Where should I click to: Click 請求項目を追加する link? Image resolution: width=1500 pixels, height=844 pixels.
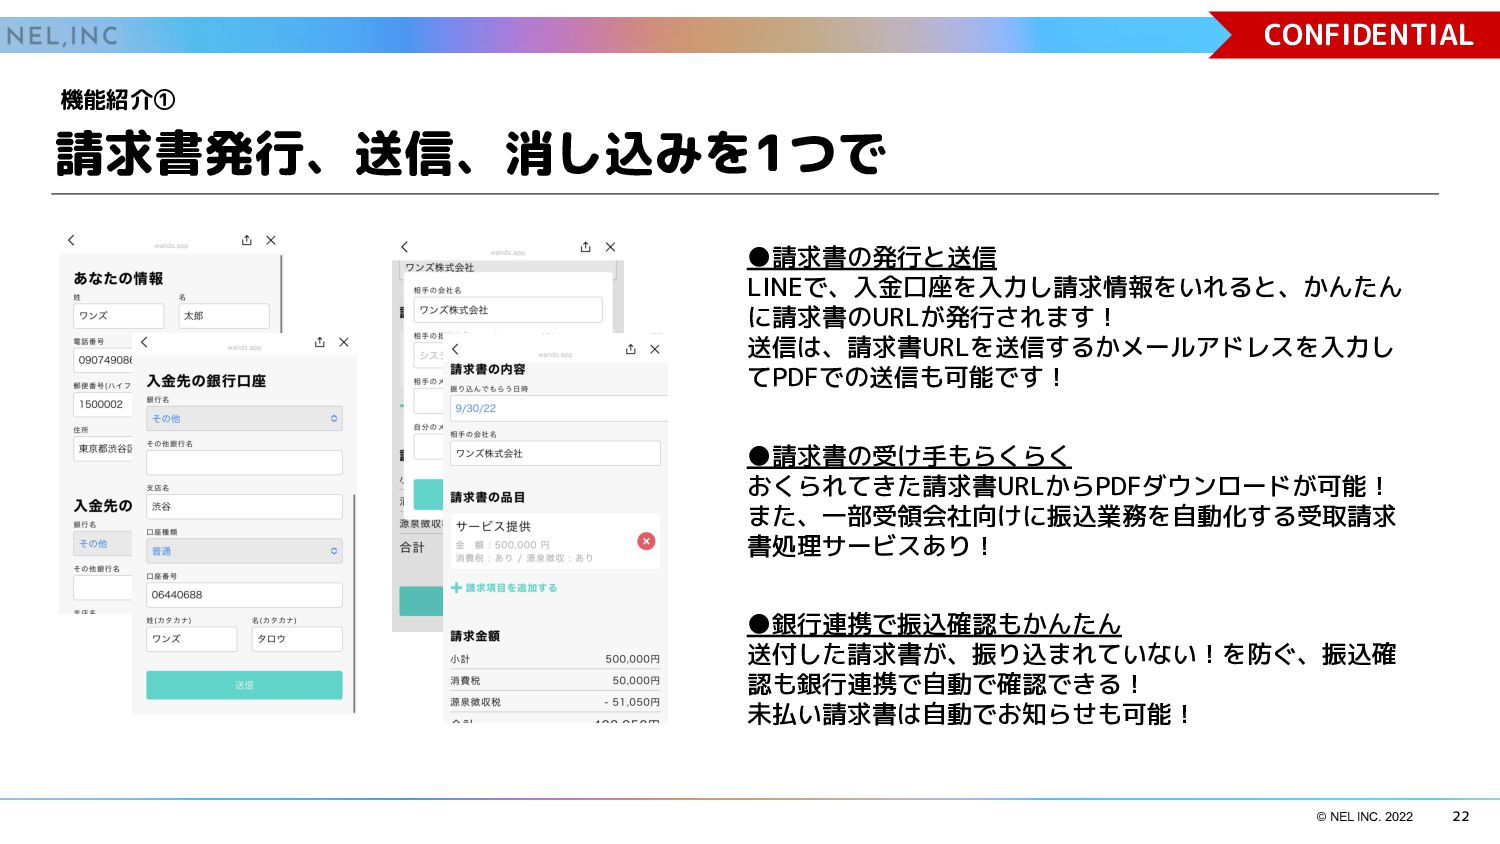(x=504, y=588)
